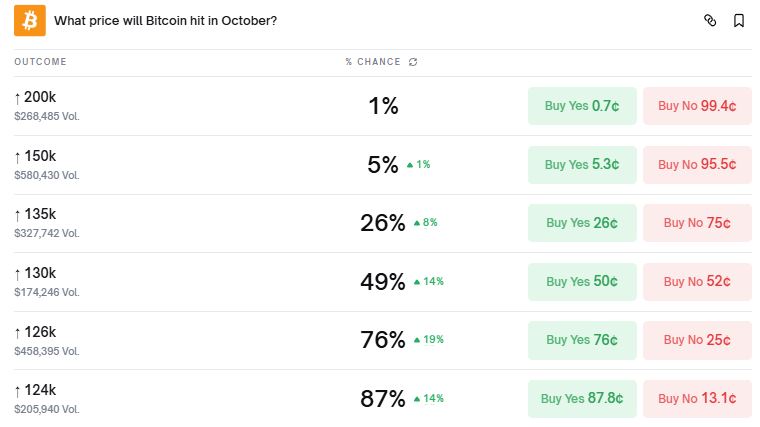Viewport: 760px width, 427px height.
Task: Bookmark this Bitcoin market
Action: point(738,20)
